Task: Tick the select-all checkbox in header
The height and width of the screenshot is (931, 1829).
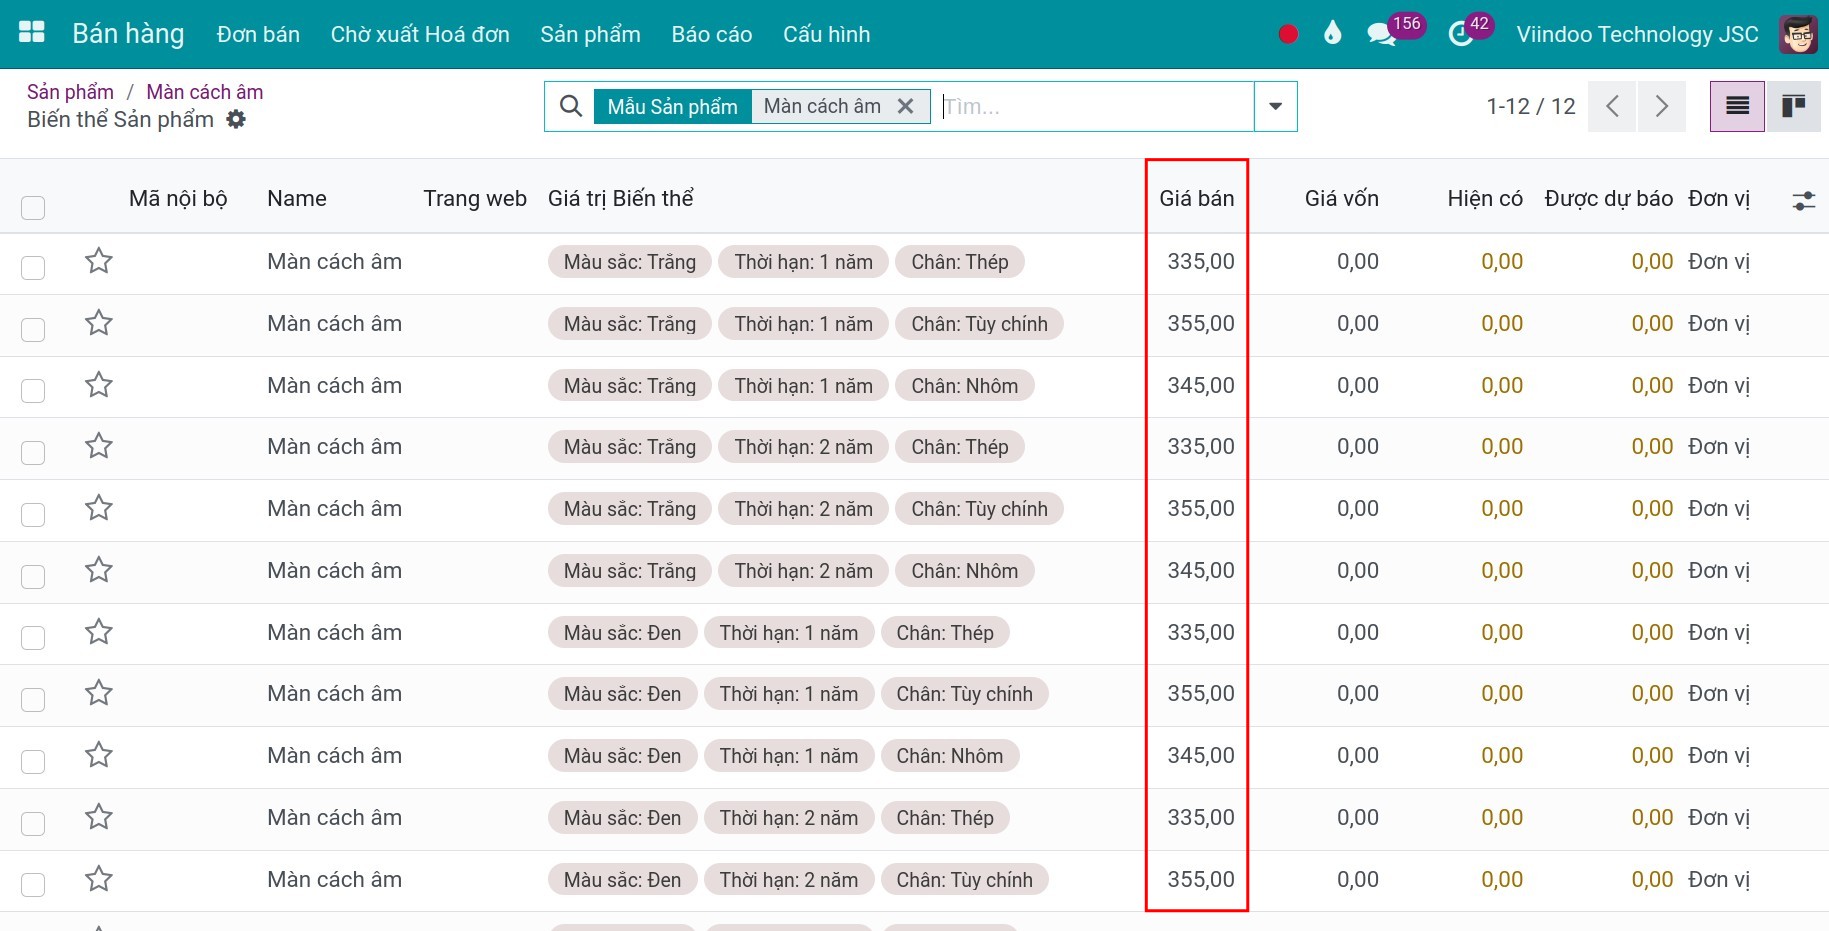Action: click(x=33, y=208)
